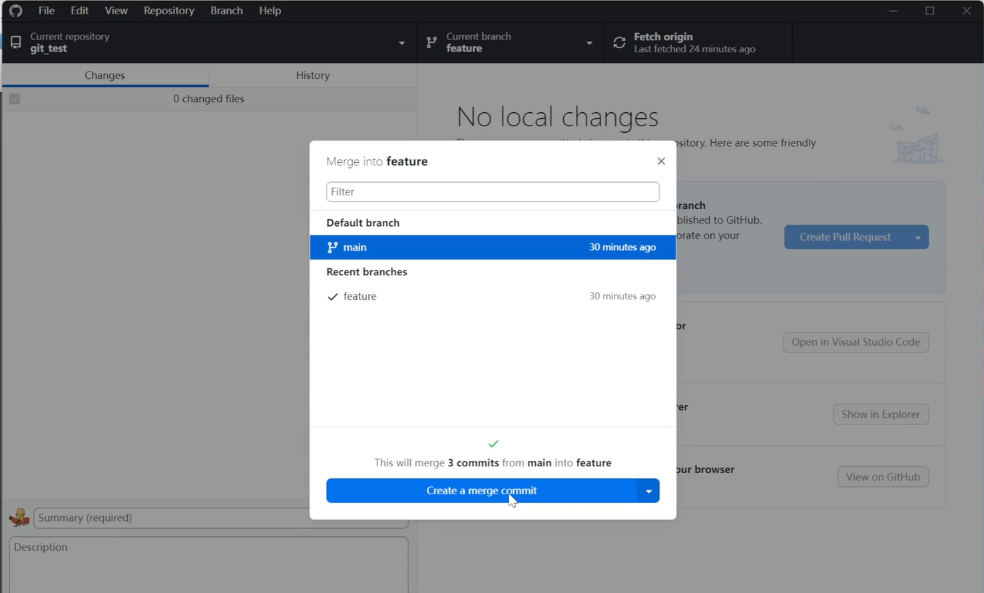Open the Branch menu
This screenshot has height=593, width=984.
226,10
